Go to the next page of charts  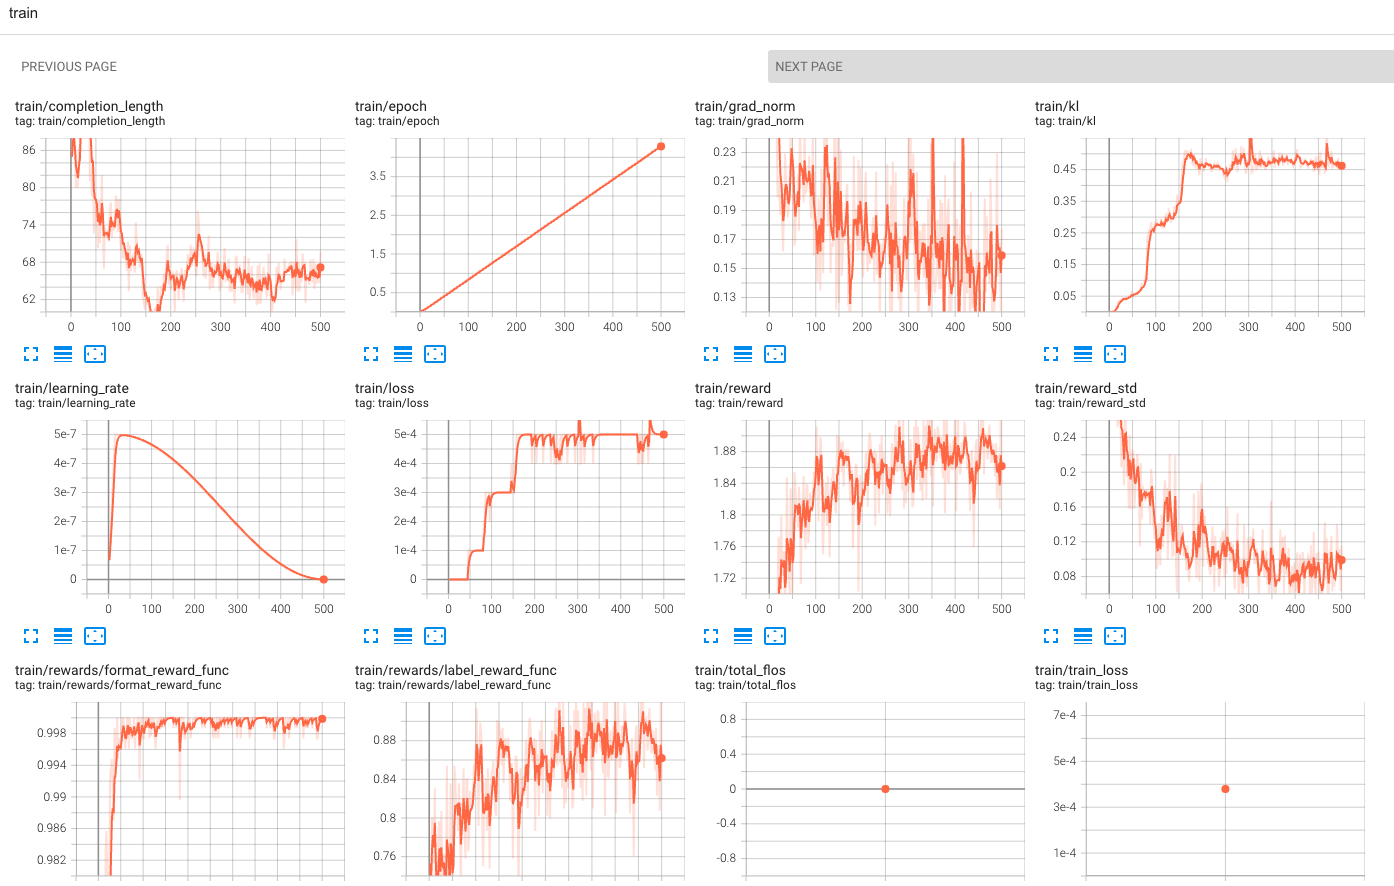coord(1081,67)
